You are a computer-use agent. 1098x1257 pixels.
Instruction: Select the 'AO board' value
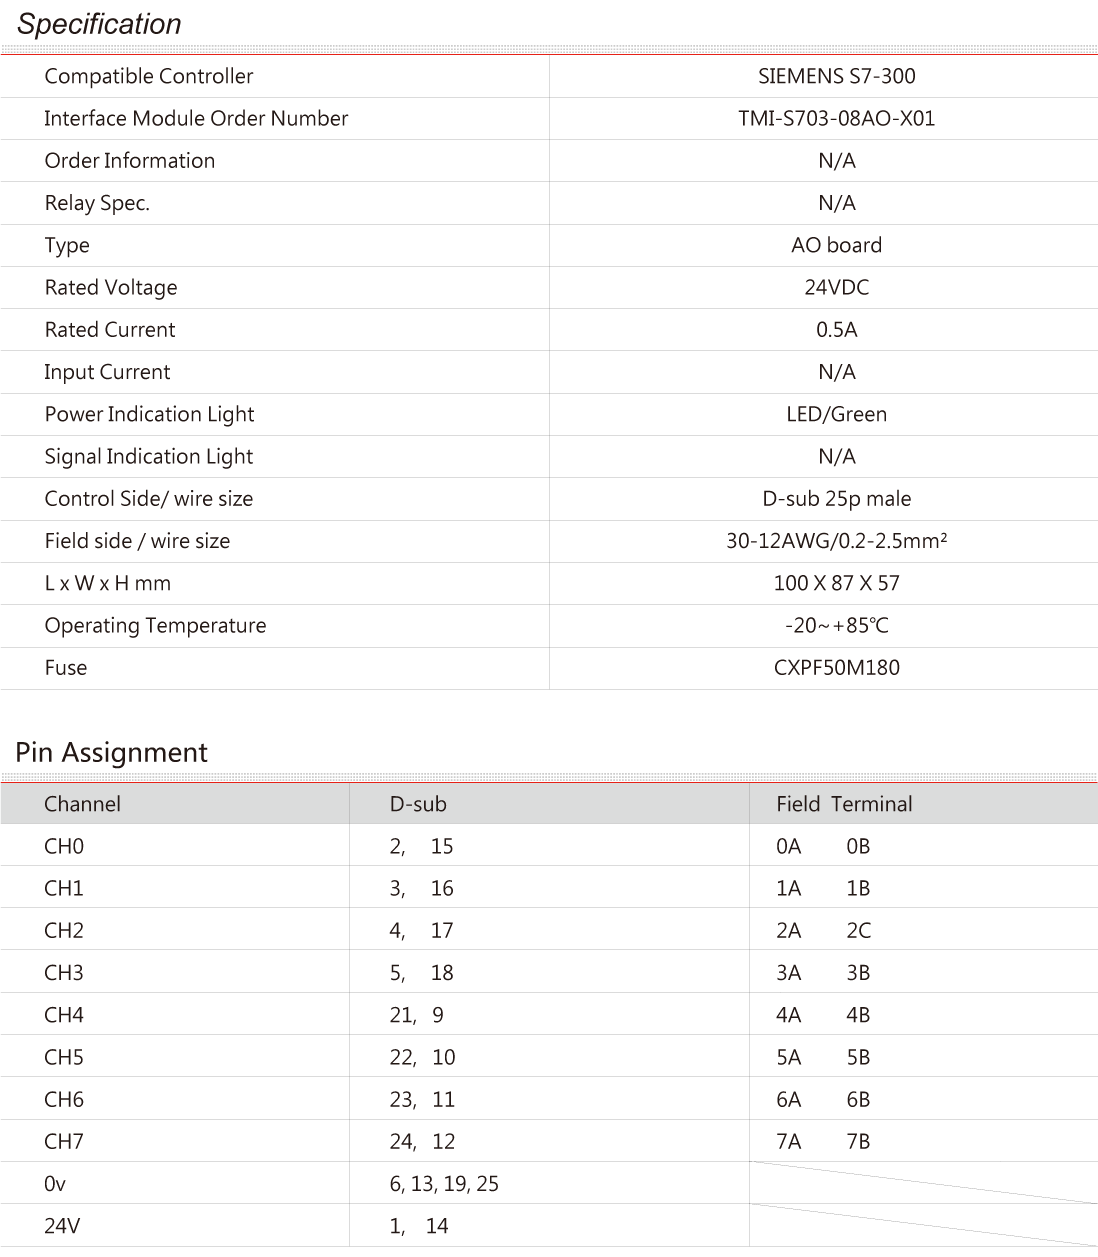837,245
